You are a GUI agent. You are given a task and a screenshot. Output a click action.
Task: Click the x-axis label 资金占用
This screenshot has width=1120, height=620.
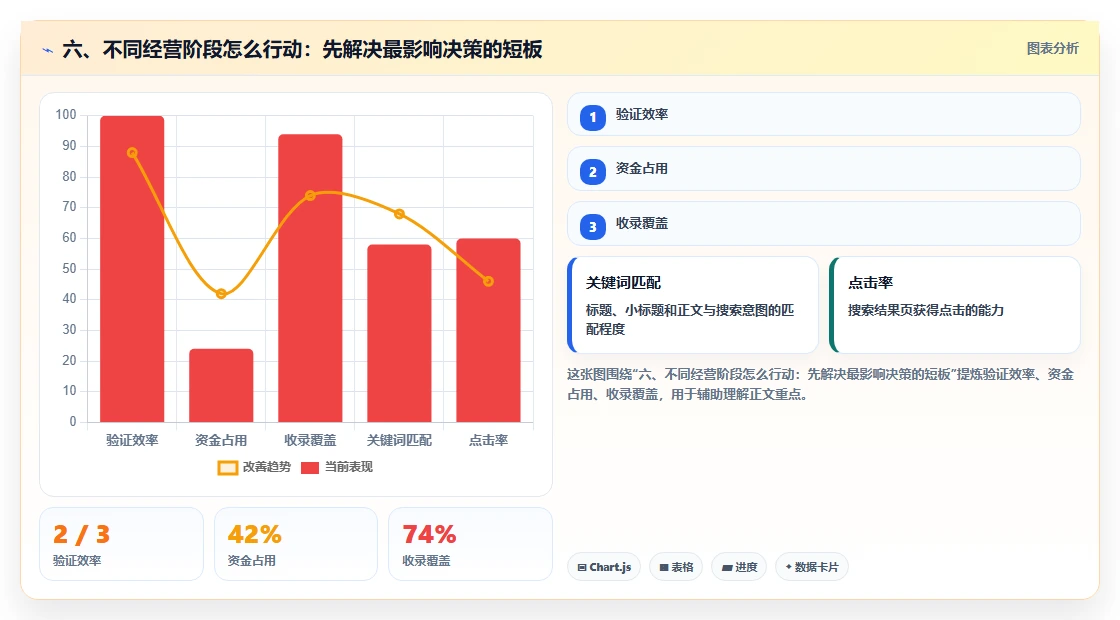coord(221,441)
